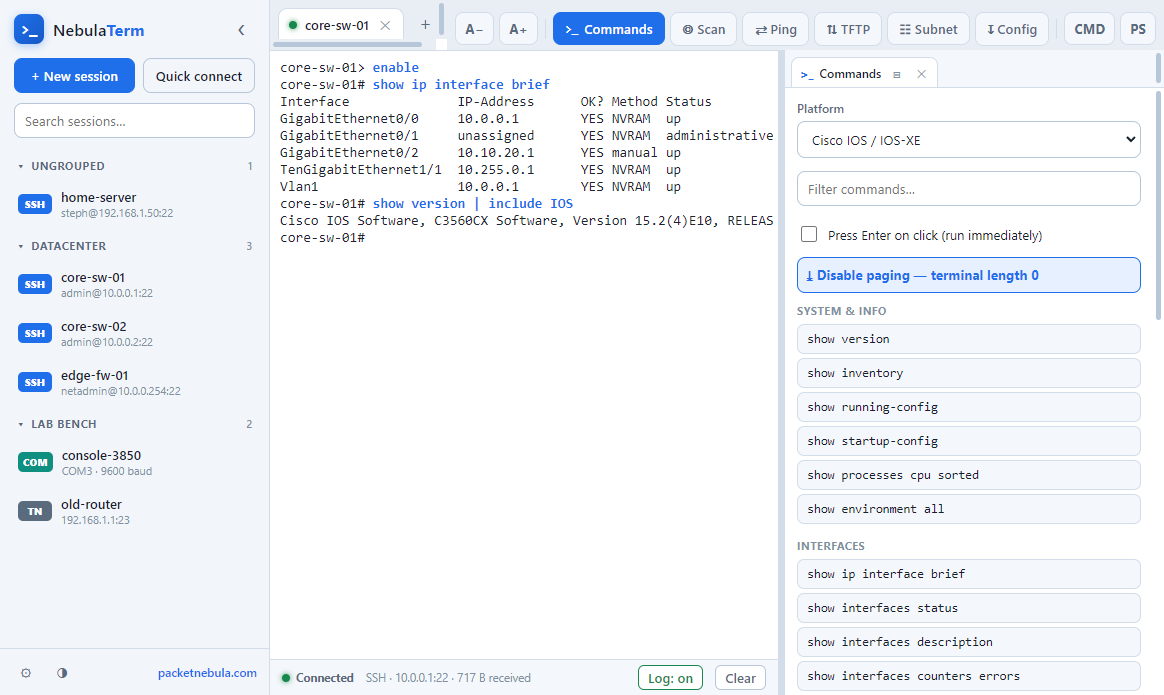Close the core-sw-01 terminal tab
Viewport: 1164px width, 695px height.
tap(385, 25)
